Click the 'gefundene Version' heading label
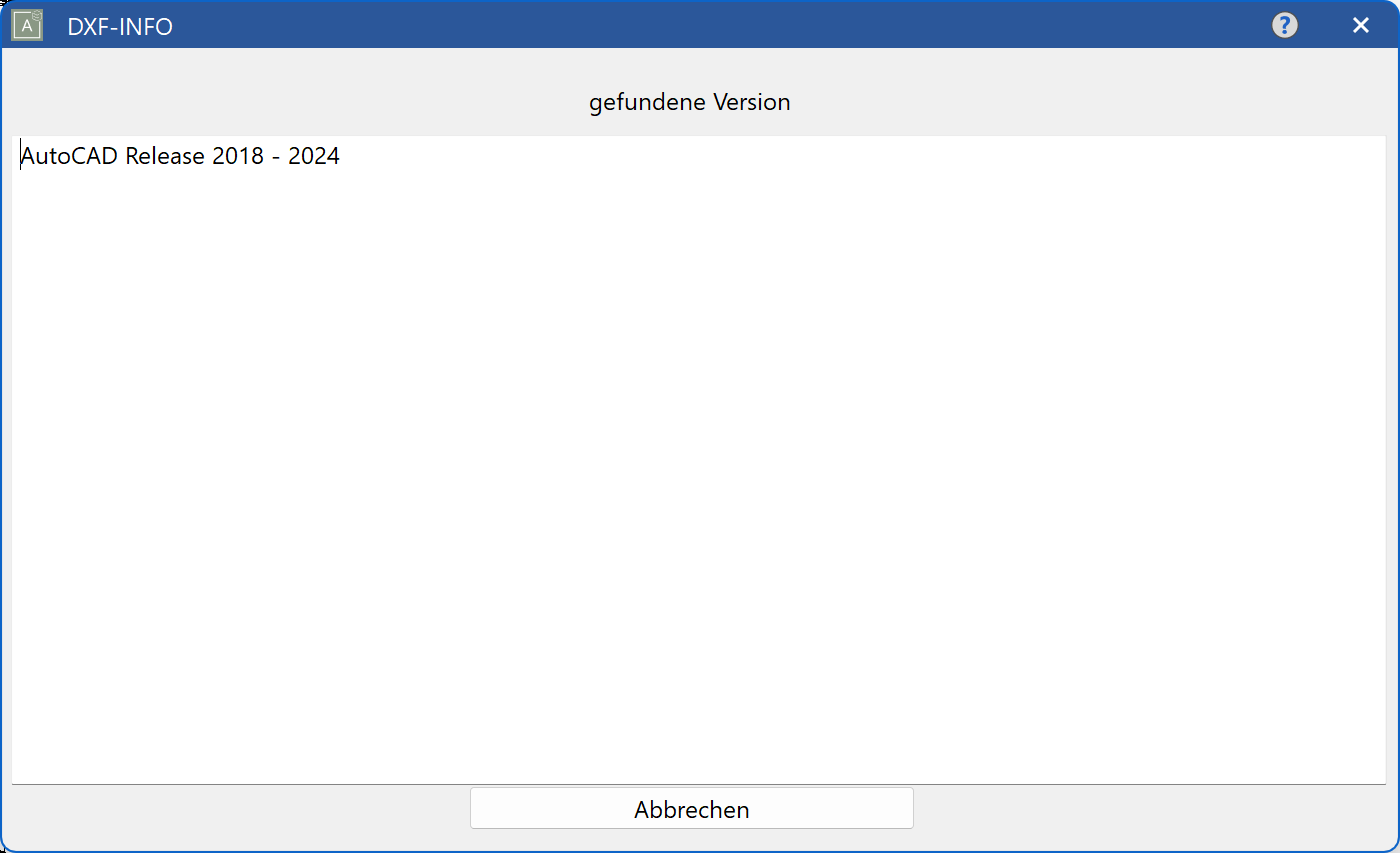The width and height of the screenshot is (1400, 853). 689,102
